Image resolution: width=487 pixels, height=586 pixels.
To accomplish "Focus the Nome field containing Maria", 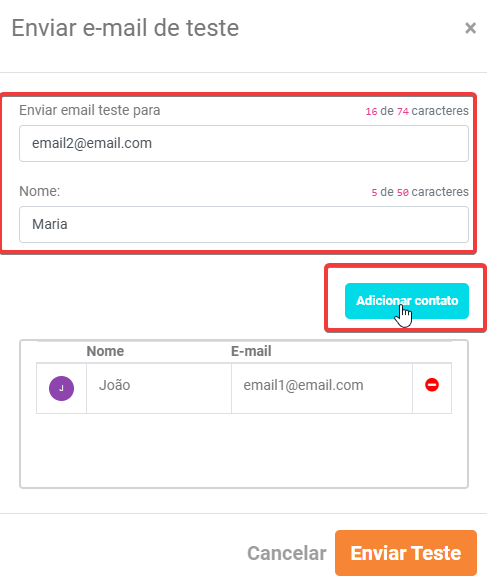I will 244,224.
